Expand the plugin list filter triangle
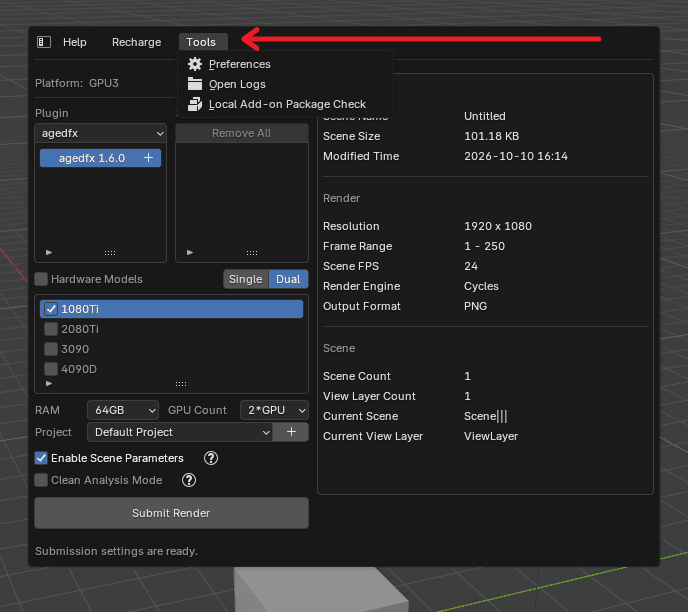The image size is (688, 612). [49, 252]
